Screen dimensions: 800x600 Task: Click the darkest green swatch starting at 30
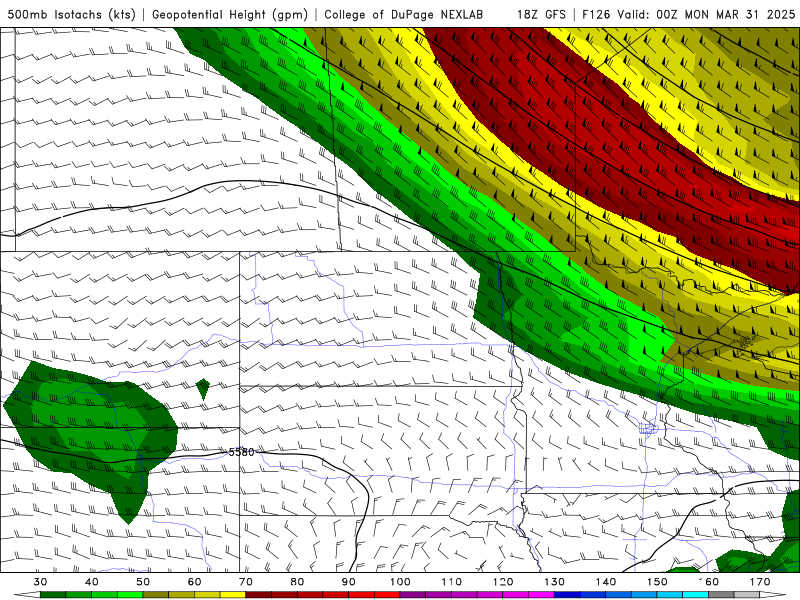[x=53, y=595]
